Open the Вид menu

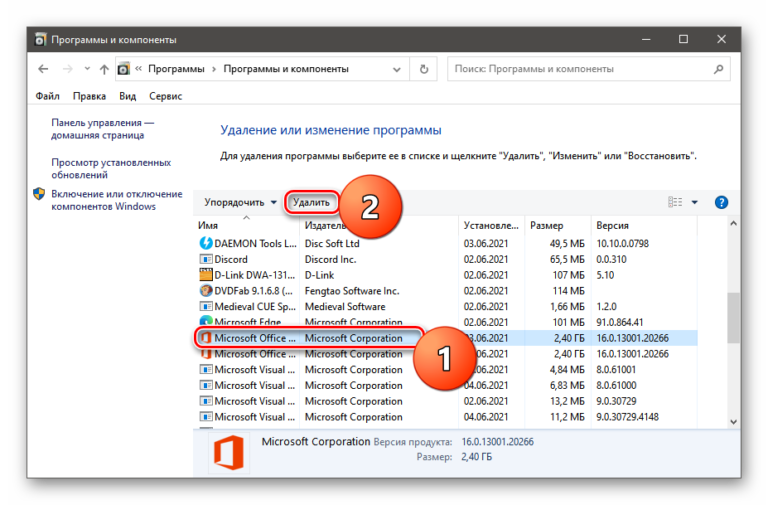coord(127,96)
